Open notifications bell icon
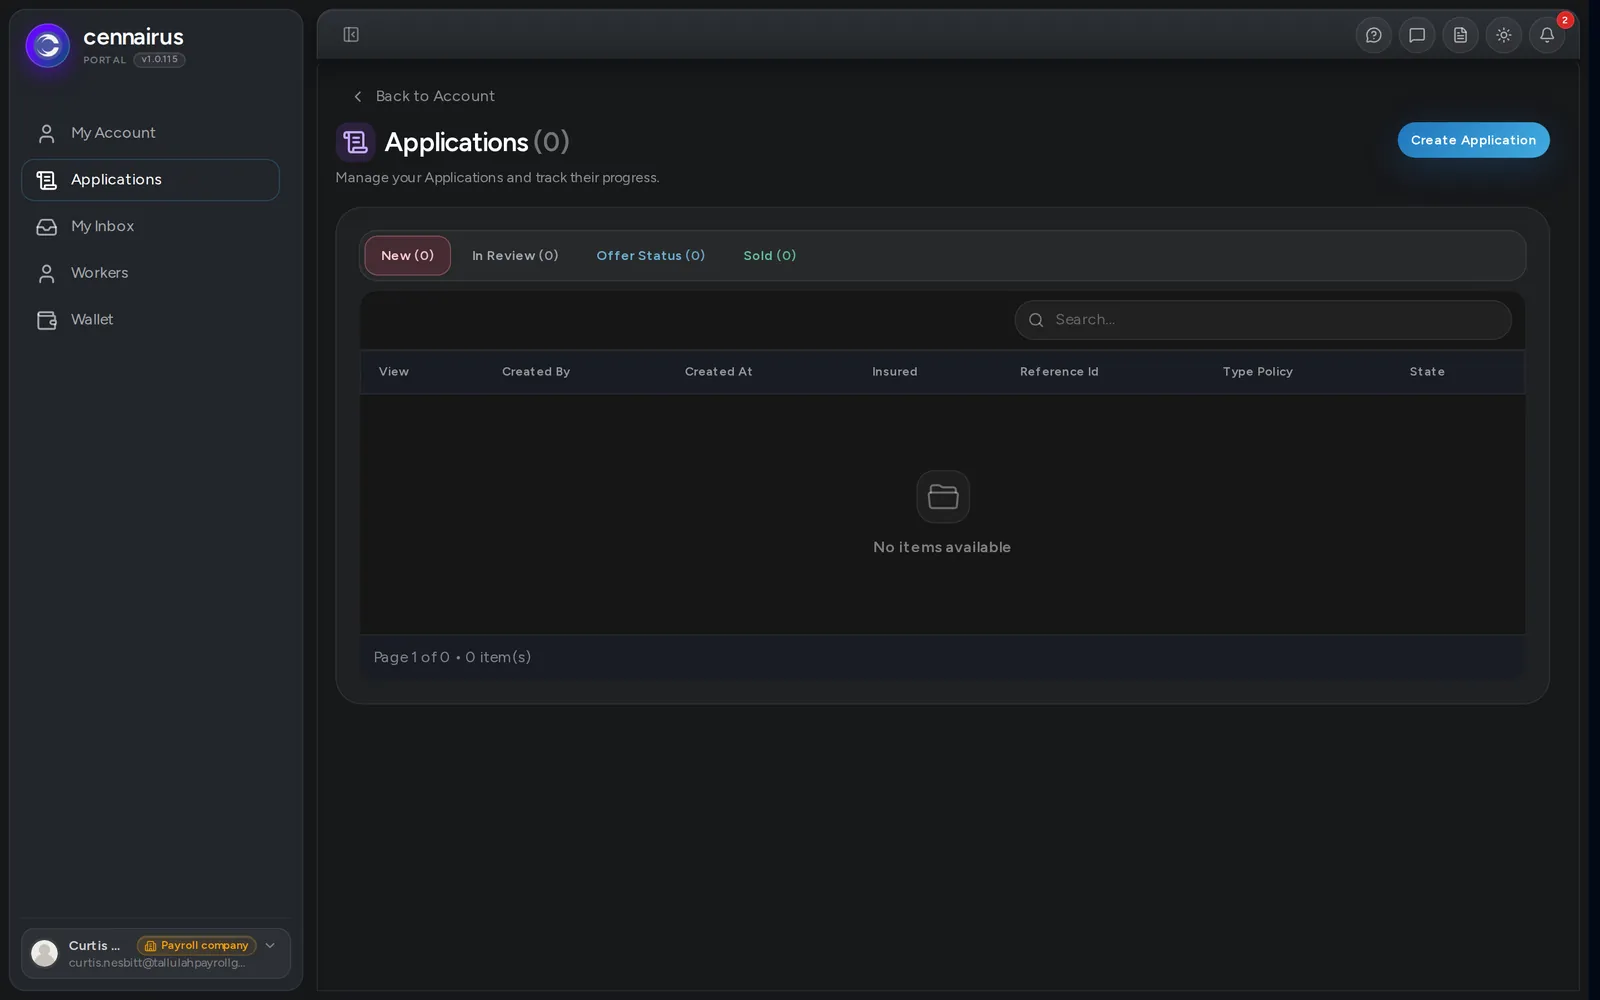The width and height of the screenshot is (1600, 1000). tap(1547, 35)
